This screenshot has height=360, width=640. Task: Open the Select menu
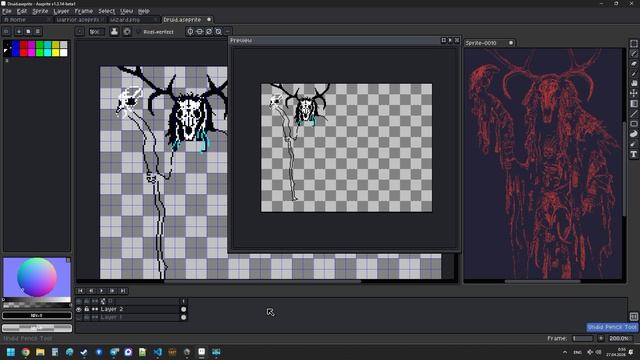pos(107,11)
